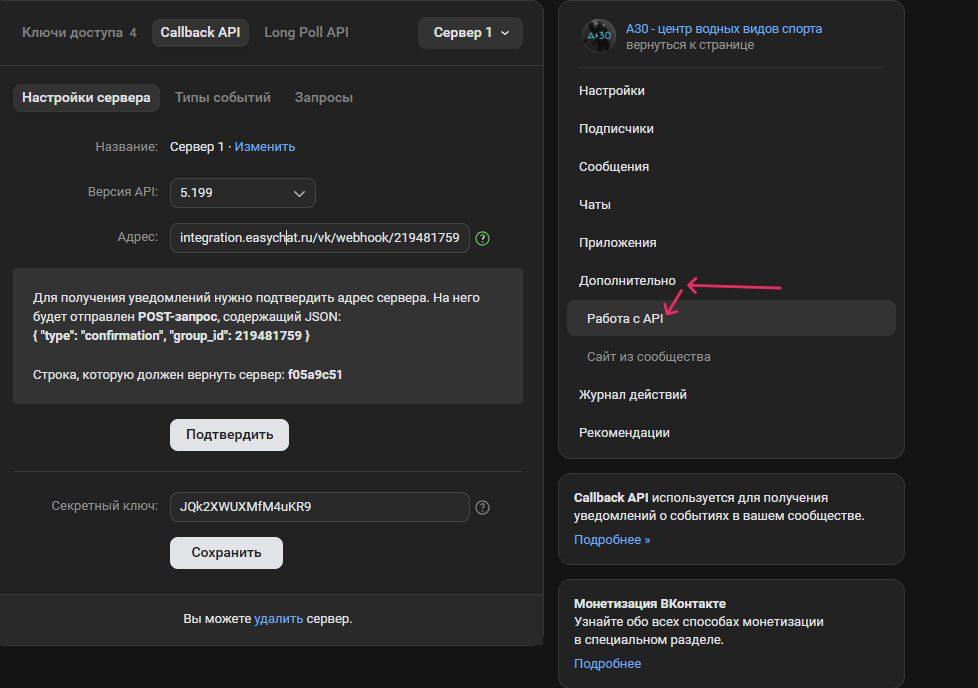Screen dimensions: 978x688
Task: Click the A30 community avatar
Action: click(598, 36)
